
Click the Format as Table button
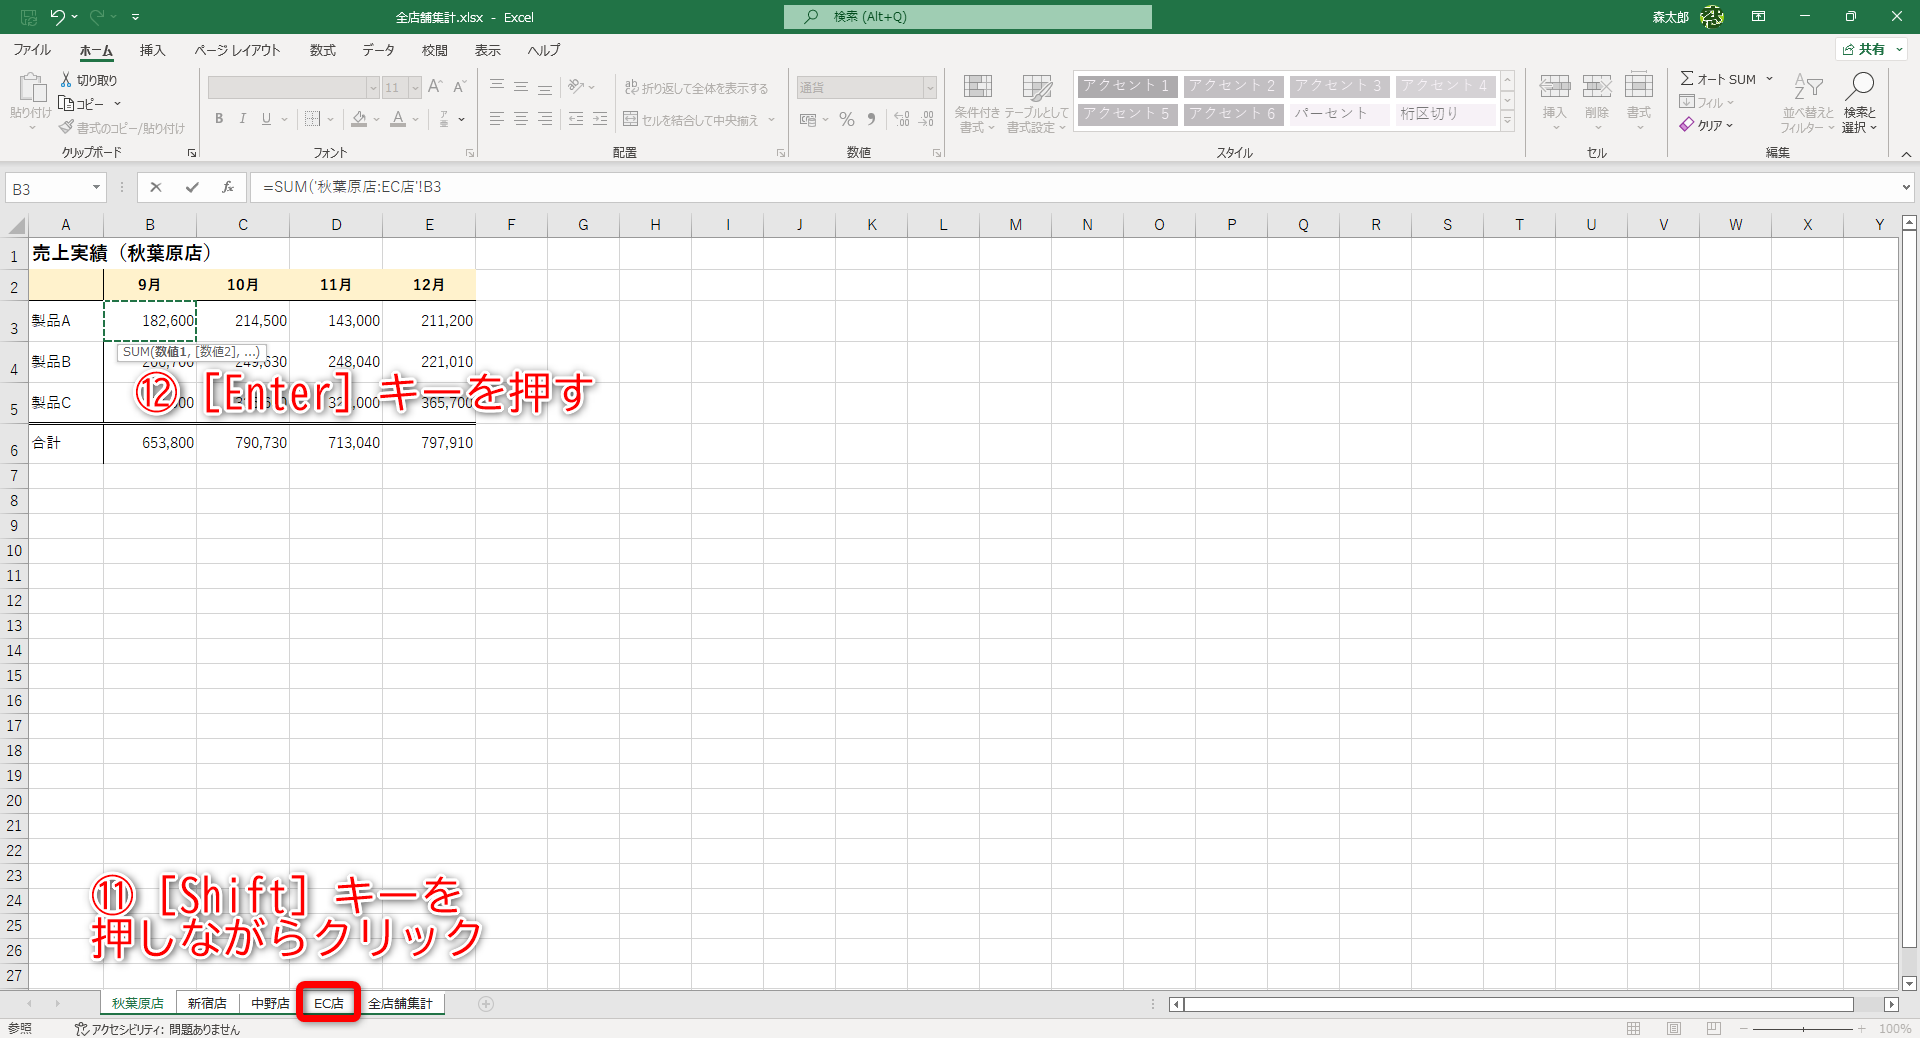coord(1037,103)
